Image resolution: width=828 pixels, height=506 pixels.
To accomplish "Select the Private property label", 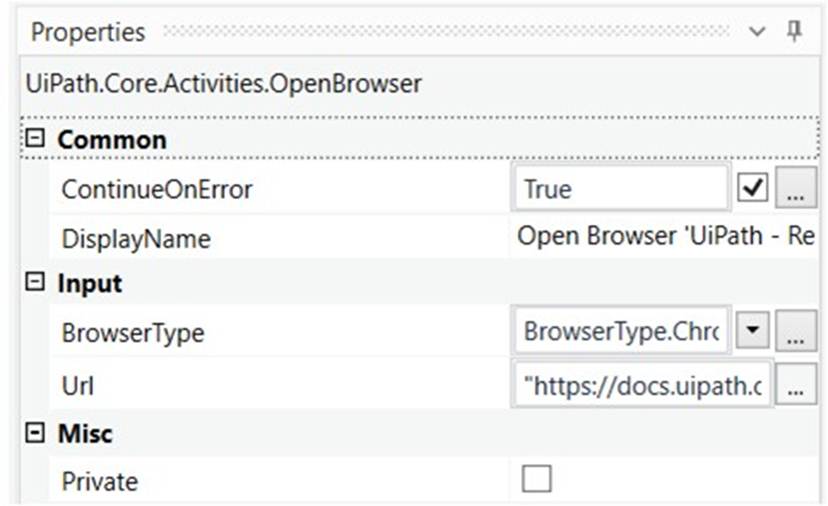I will 100,481.
